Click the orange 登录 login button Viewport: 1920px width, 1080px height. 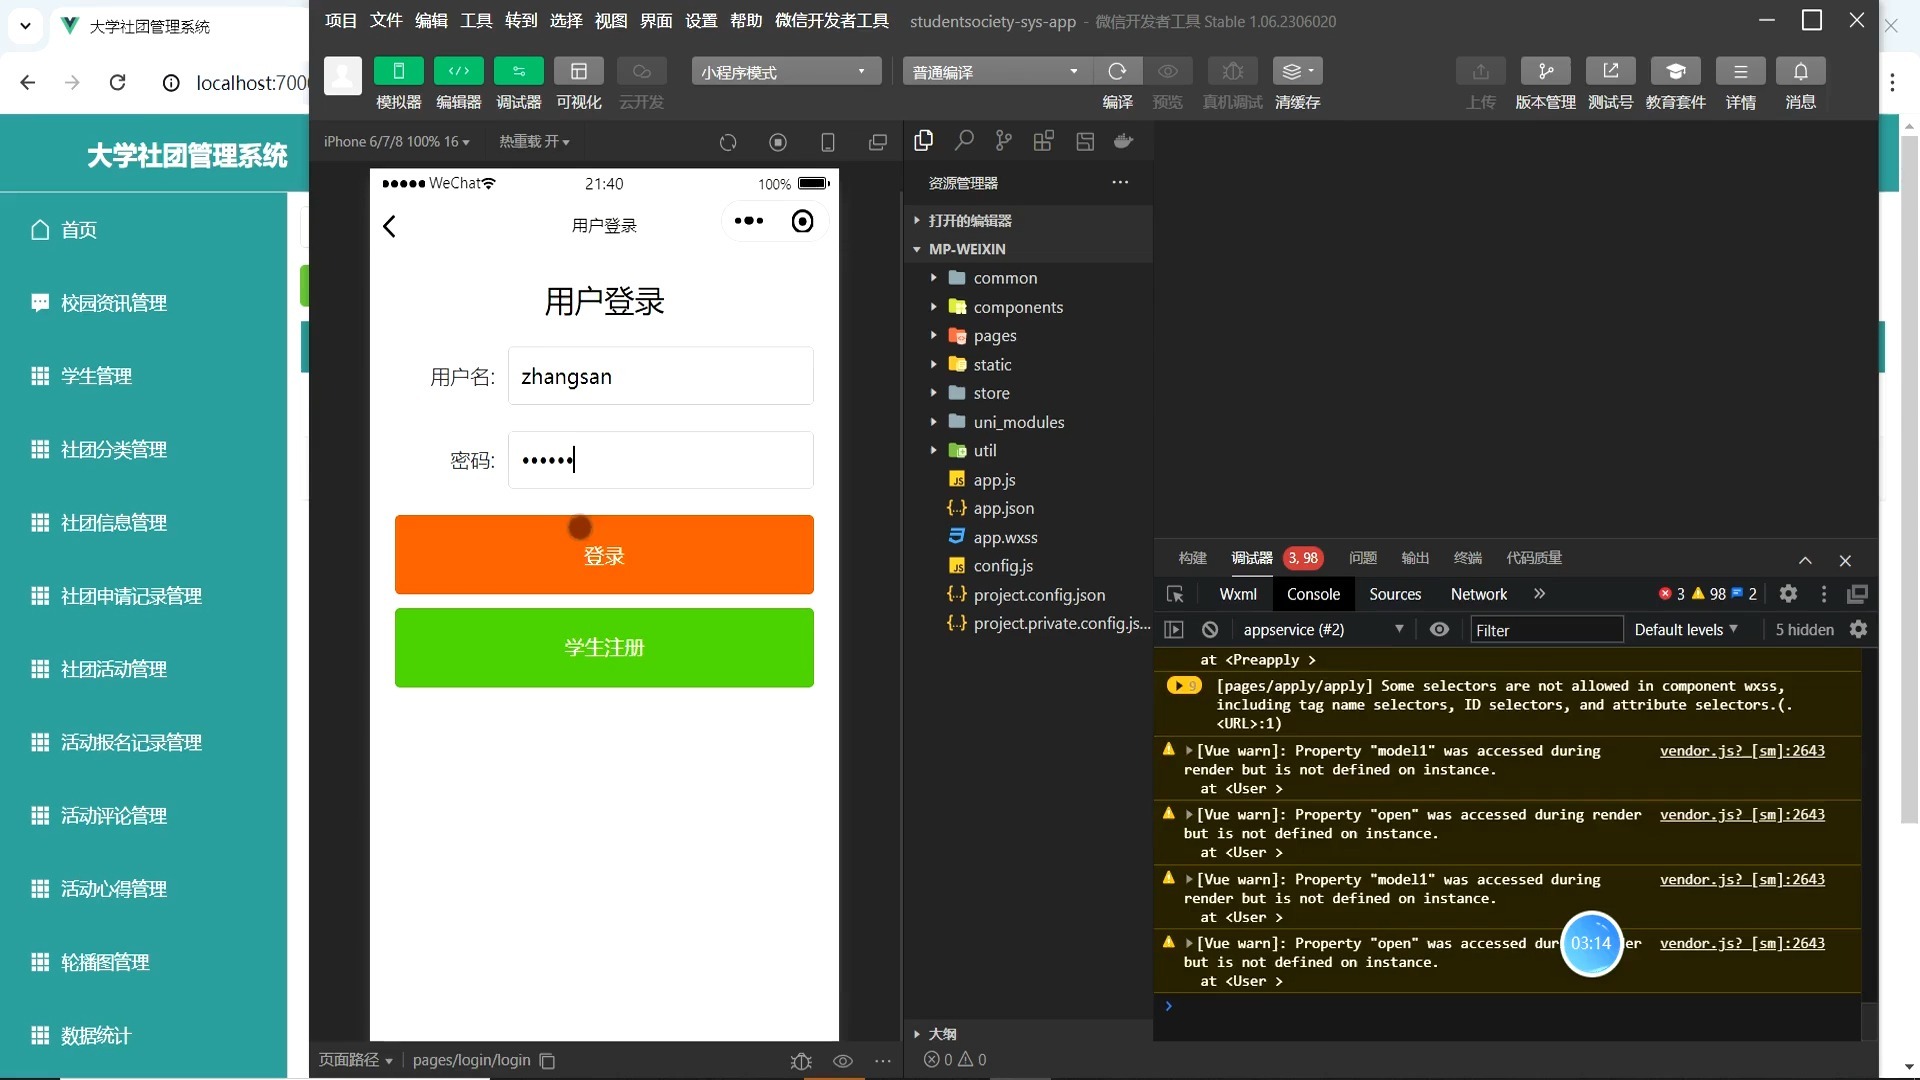[x=604, y=554]
